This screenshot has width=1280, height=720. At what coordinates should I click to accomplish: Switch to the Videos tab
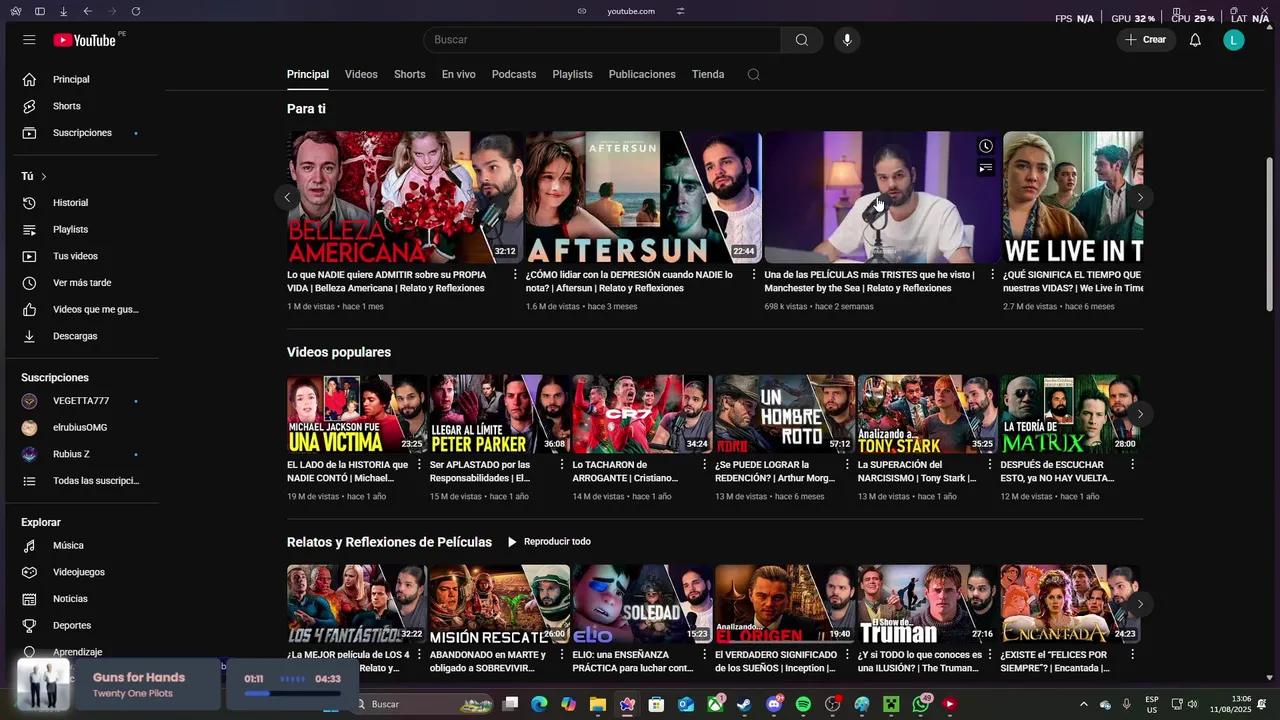361,74
